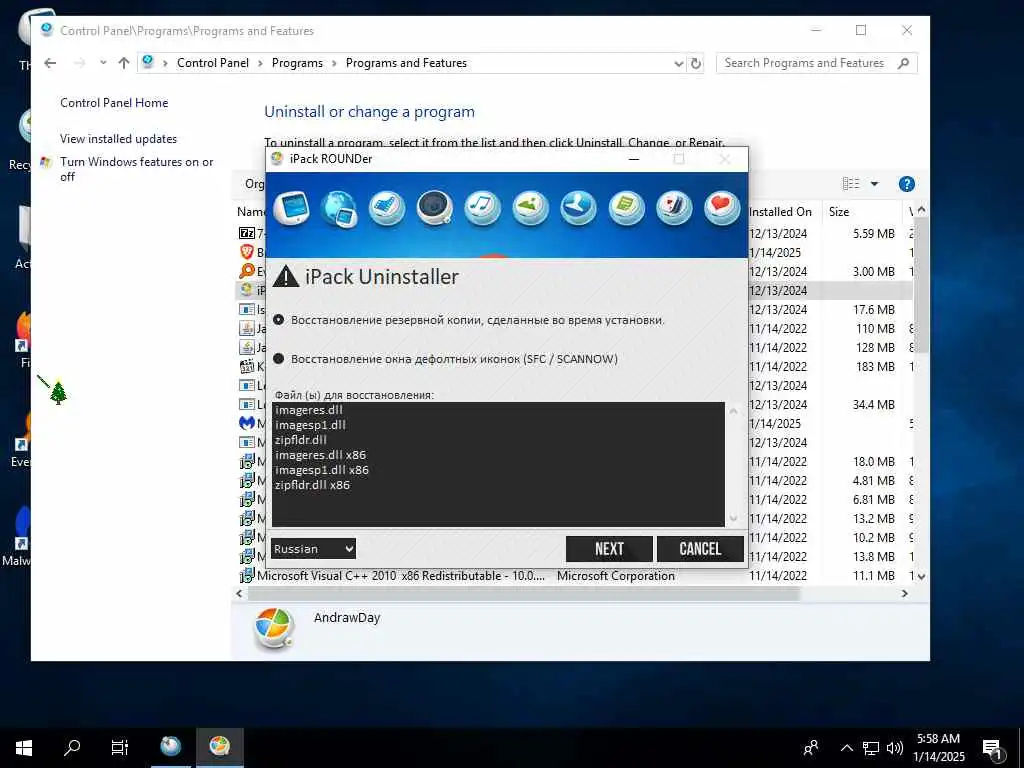Go back in Control Panel window
Viewport: 1024px width, 768px height.
pyautogui.click(x=50, y=63)
